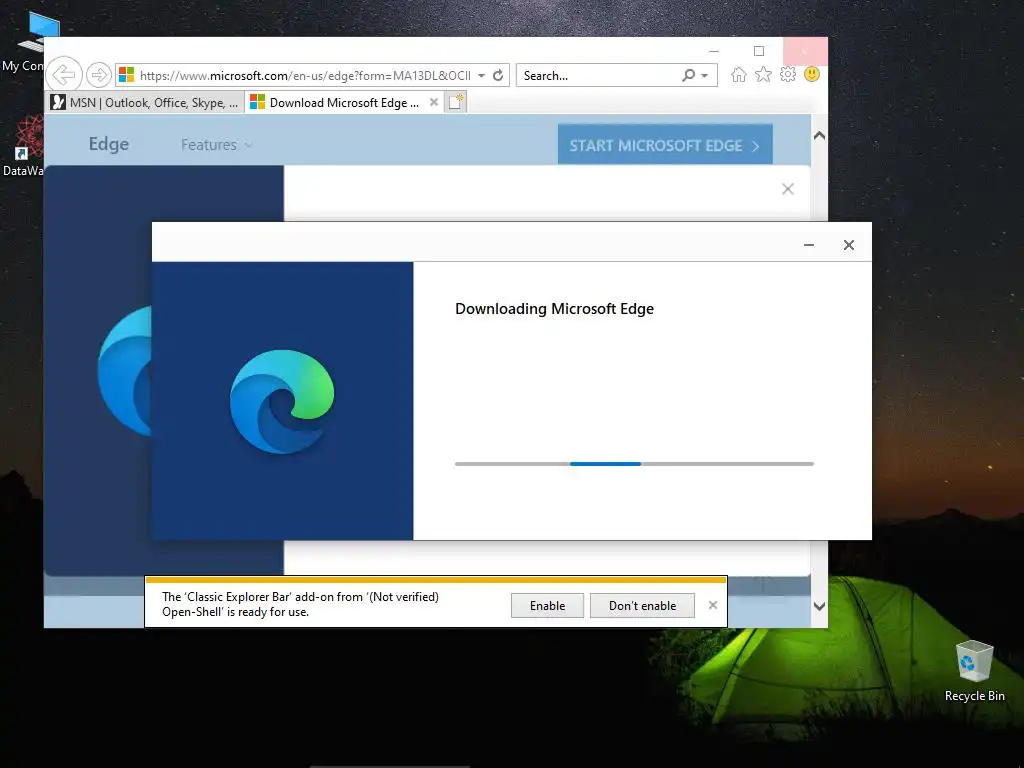Click the Edge download progress bar

coord(634,464)
